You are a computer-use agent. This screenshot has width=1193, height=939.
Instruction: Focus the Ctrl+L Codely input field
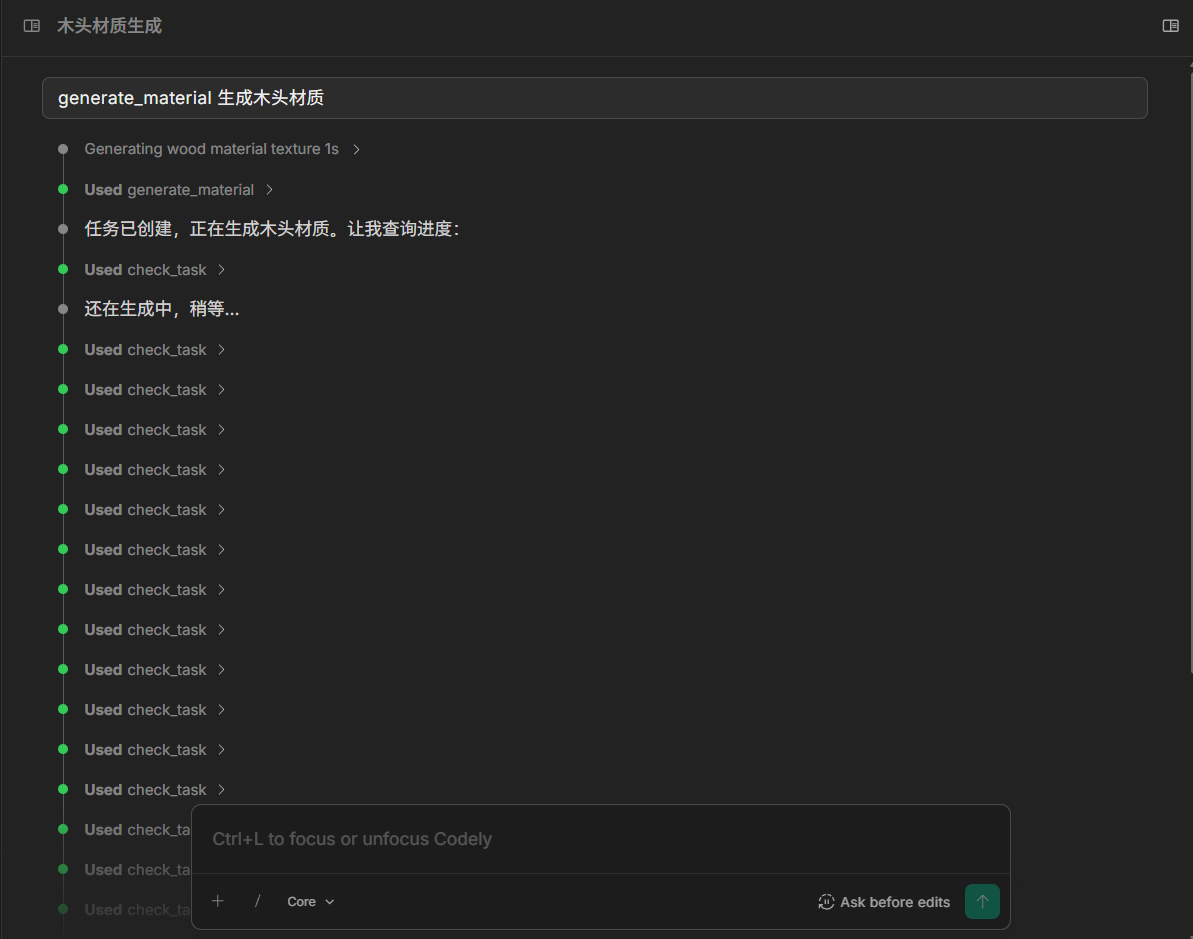pyautogui.click(x=600, y=839)
